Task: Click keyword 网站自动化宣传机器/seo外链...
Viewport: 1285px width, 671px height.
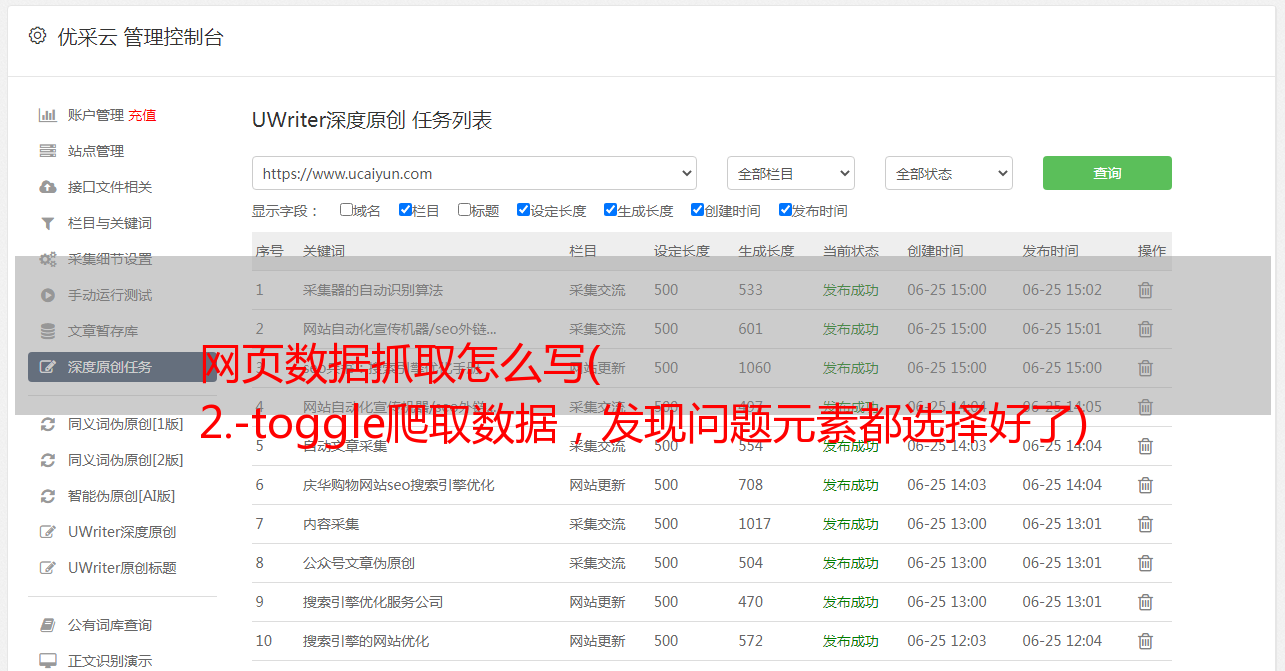Action: [400, 329]
